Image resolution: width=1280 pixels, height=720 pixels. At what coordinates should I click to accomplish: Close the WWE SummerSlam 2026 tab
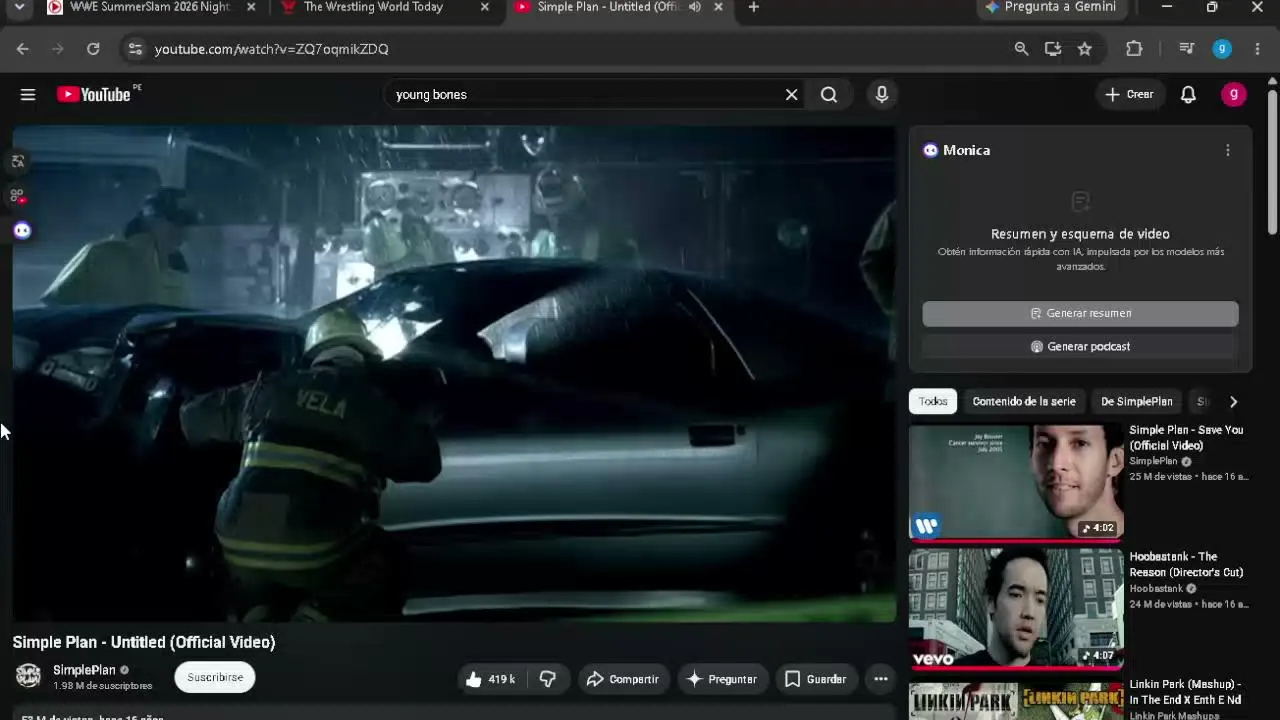click(250, 7)
